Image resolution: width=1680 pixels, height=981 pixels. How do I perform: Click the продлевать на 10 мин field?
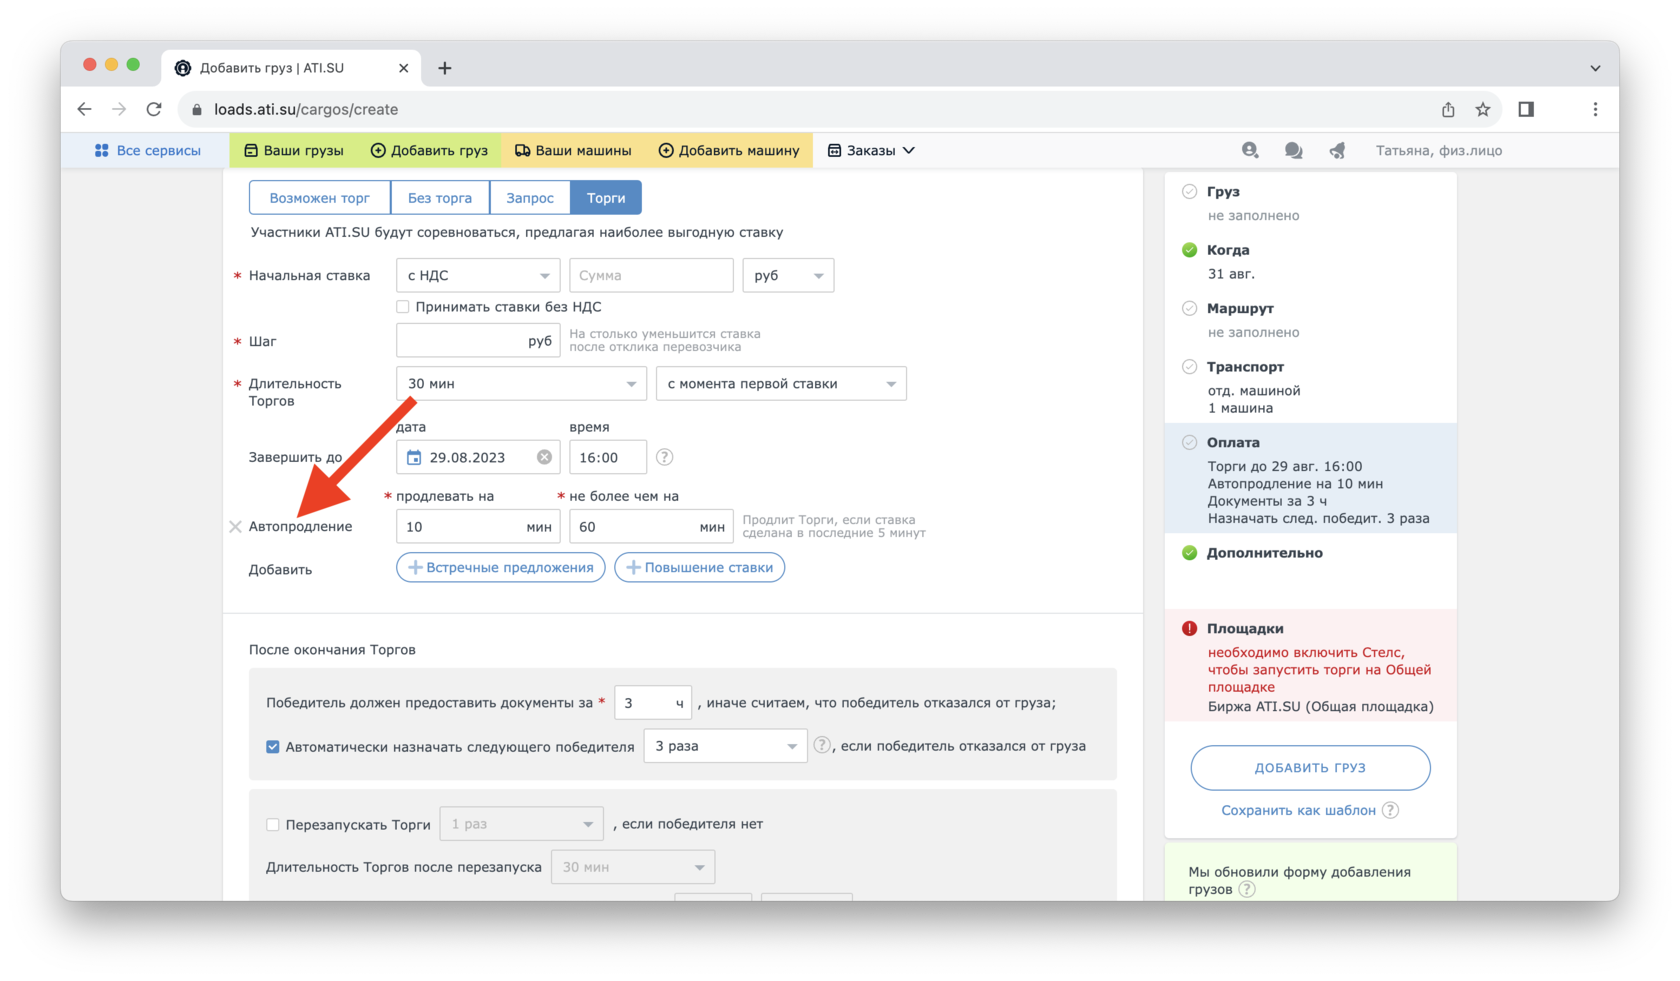(478, 527)
